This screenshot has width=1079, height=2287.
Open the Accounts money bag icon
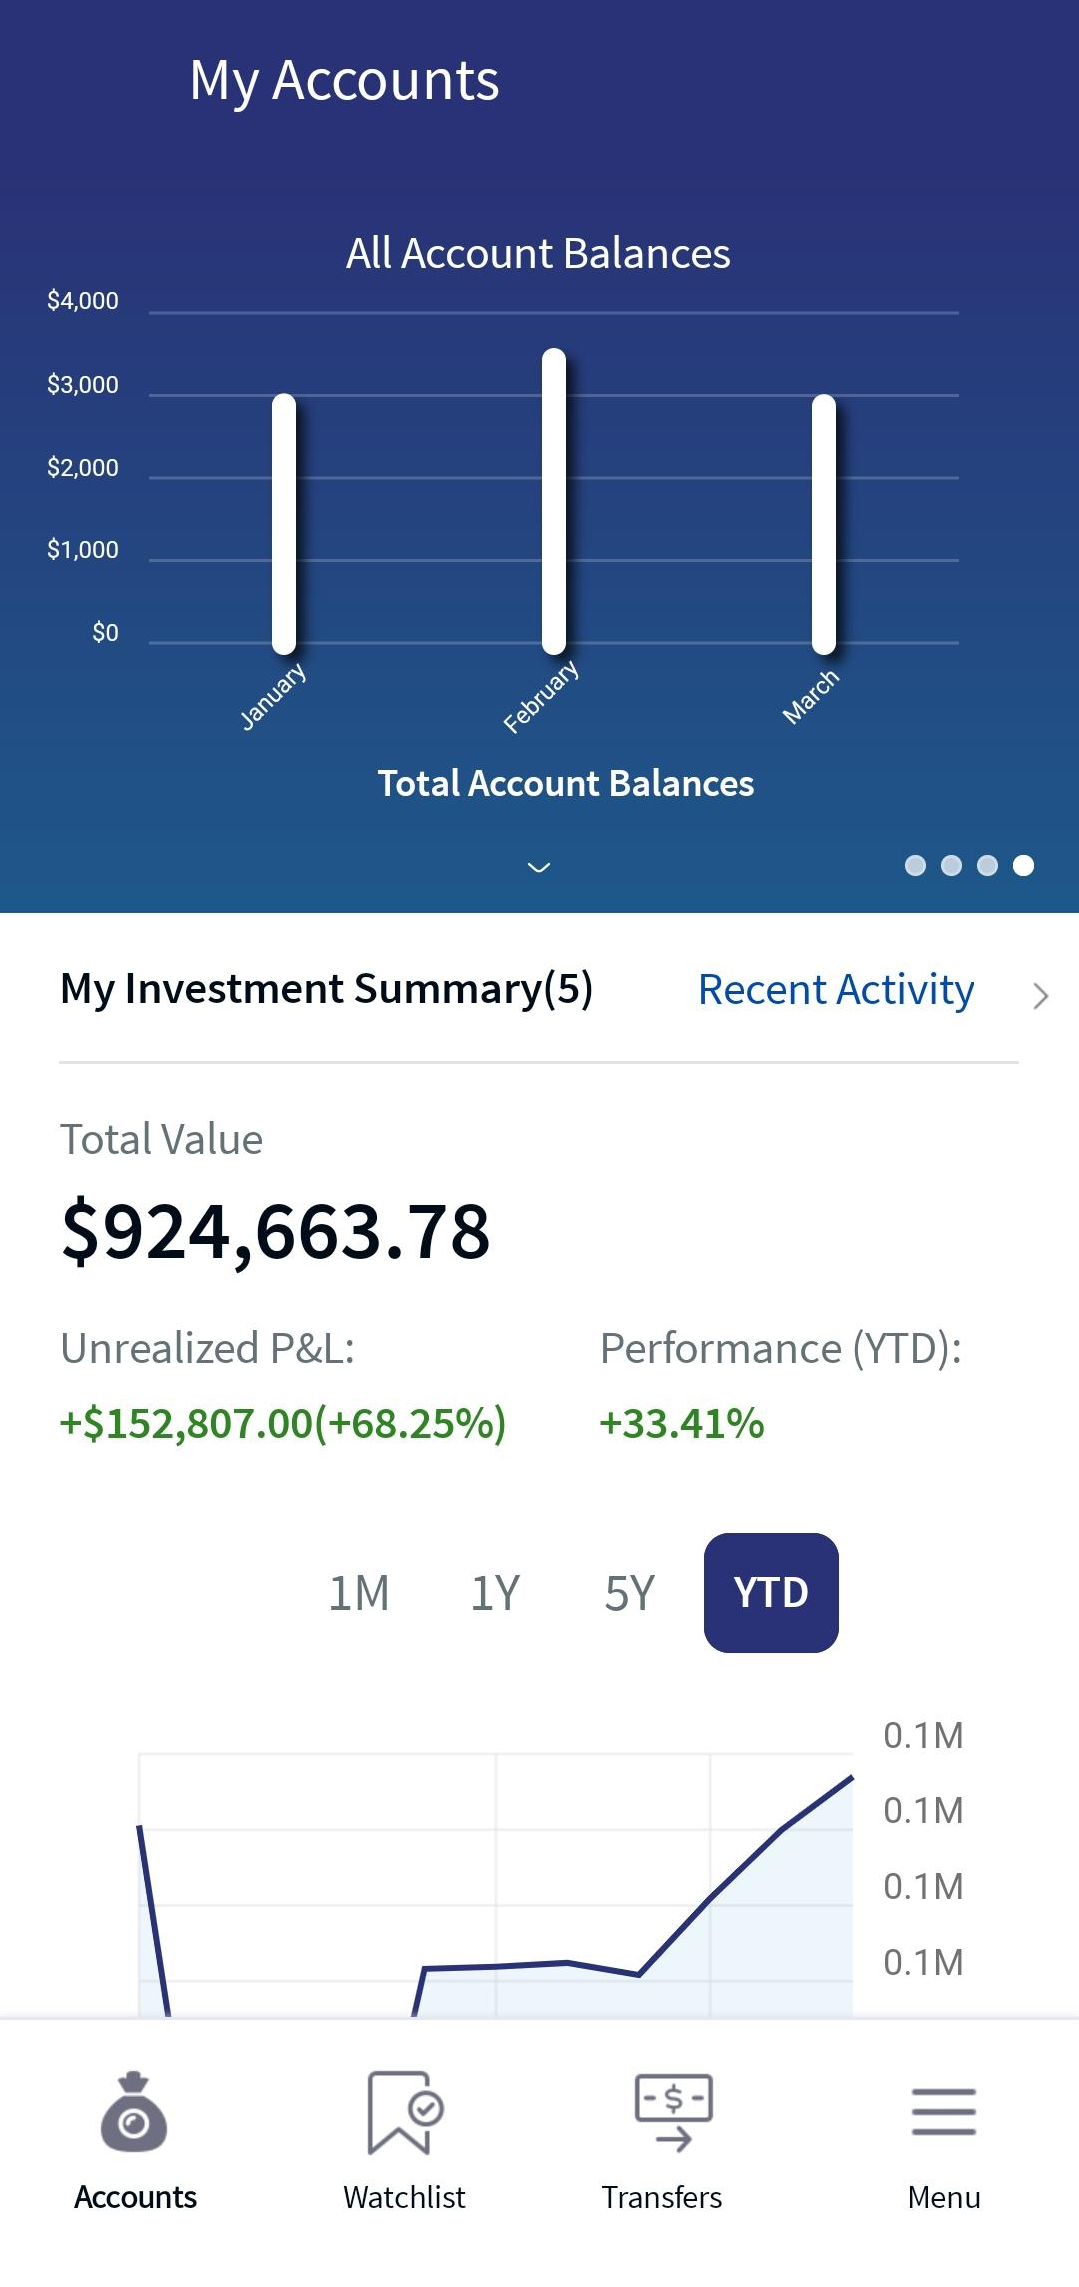[x=134, y=2111]
